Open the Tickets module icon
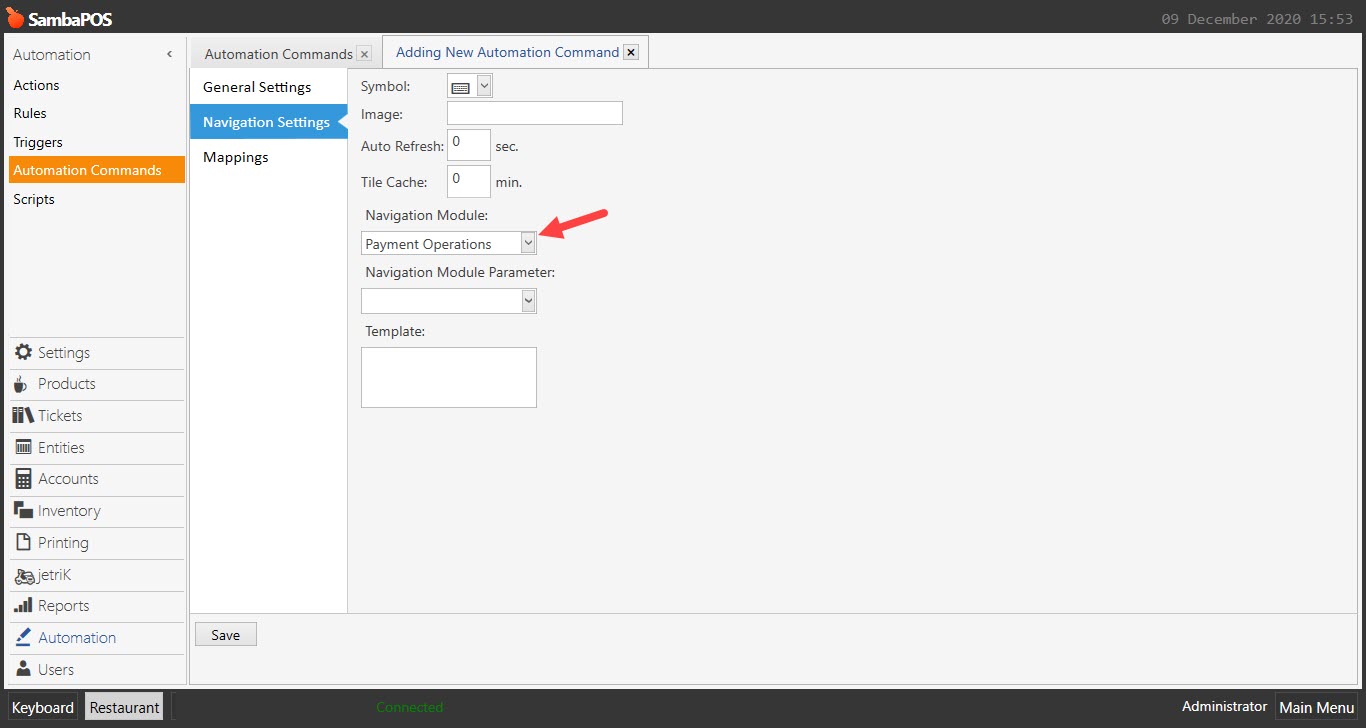This screenshot has height=728, width=1366. [22, 416]
